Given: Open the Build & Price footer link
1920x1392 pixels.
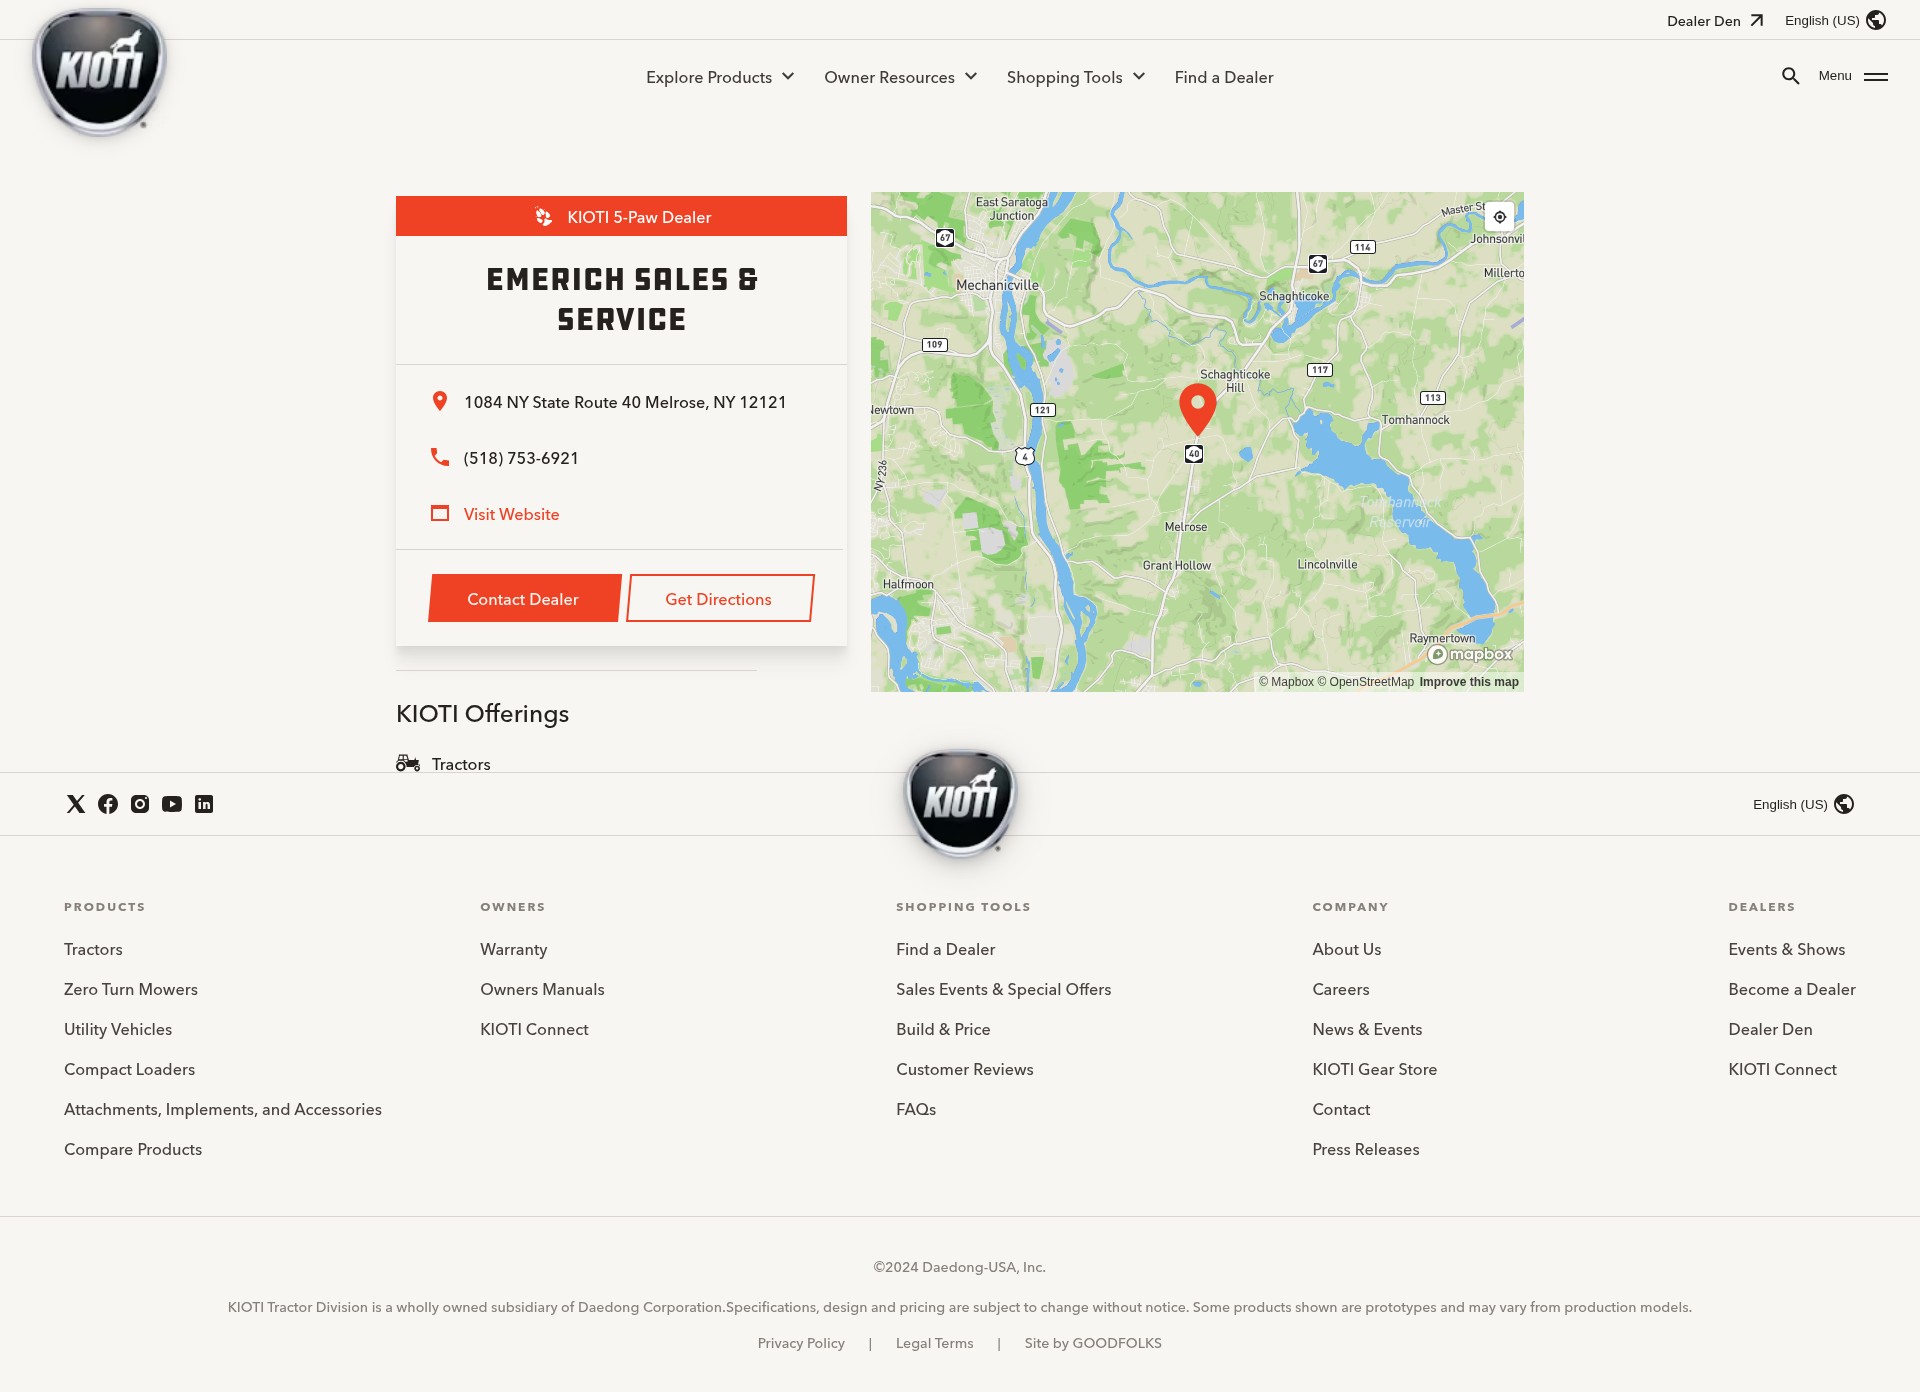Looking at the screenshot, I should point(943,1029).
